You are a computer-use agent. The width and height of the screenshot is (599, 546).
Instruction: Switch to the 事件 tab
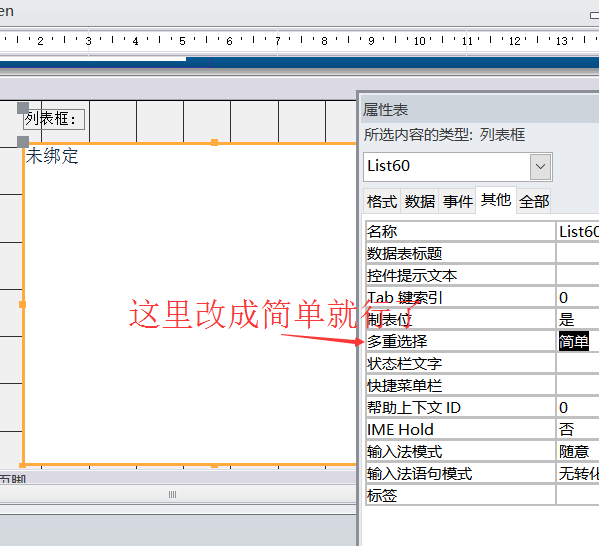(x=457, y=201)
